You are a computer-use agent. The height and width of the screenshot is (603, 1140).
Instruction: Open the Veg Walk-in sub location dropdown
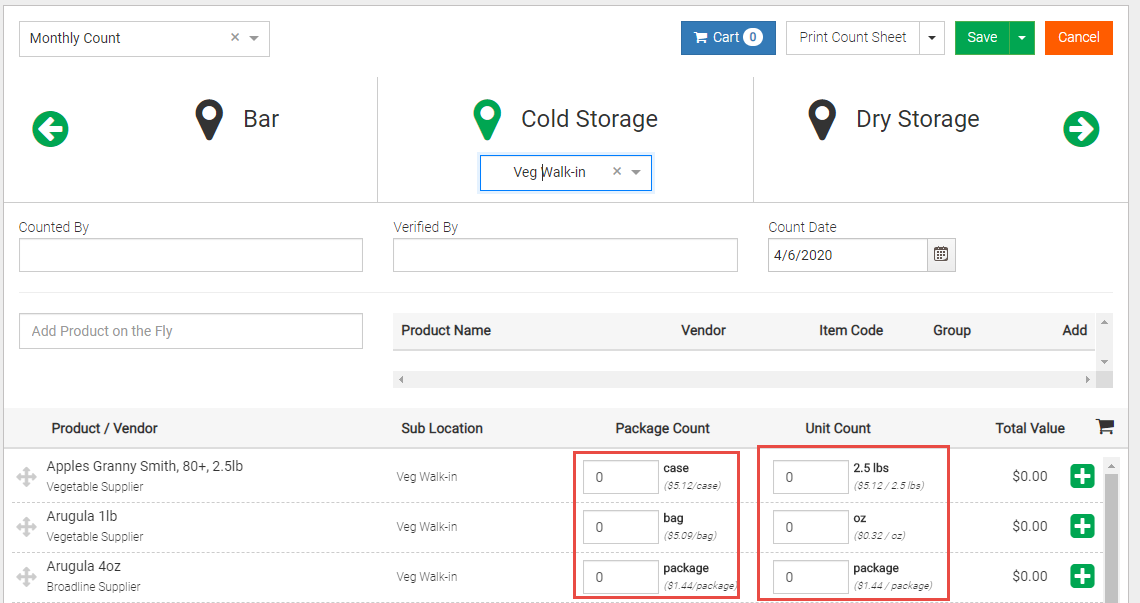tap(636, 172)
